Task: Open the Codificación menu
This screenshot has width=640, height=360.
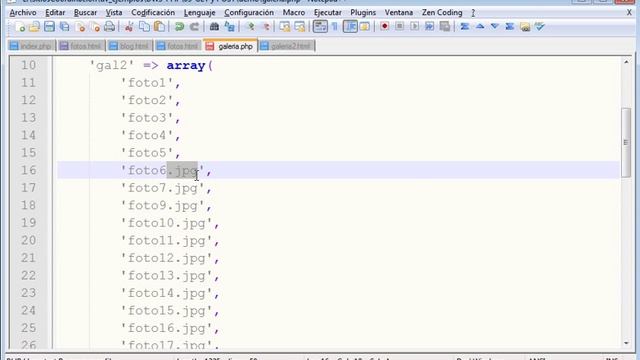Action: [153, 13]
